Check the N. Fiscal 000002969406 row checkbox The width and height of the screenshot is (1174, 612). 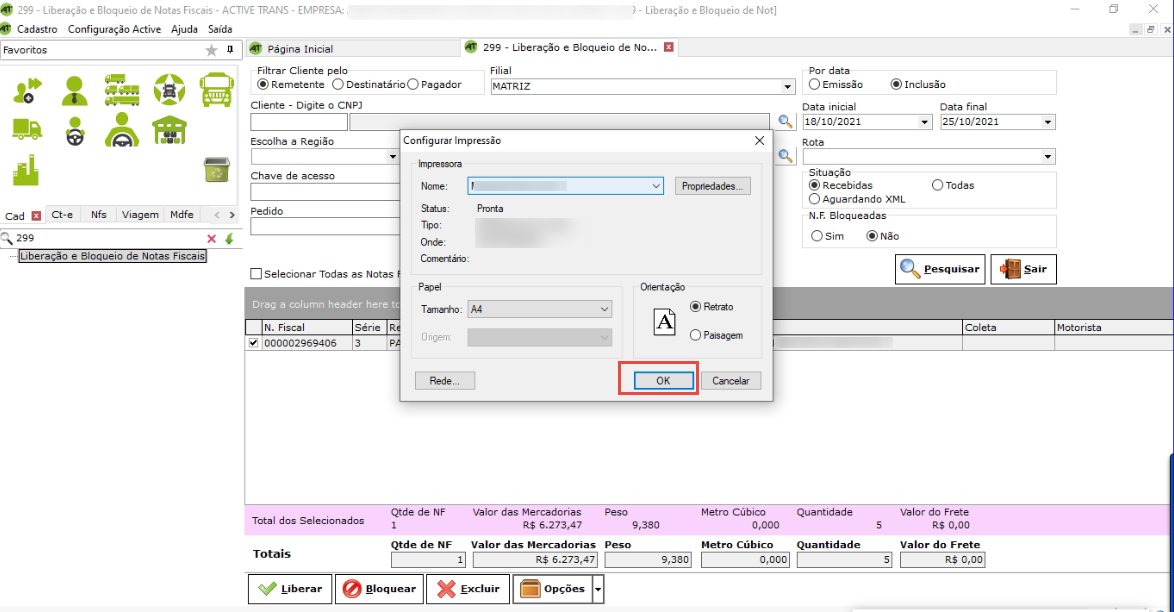click(253, 343)
